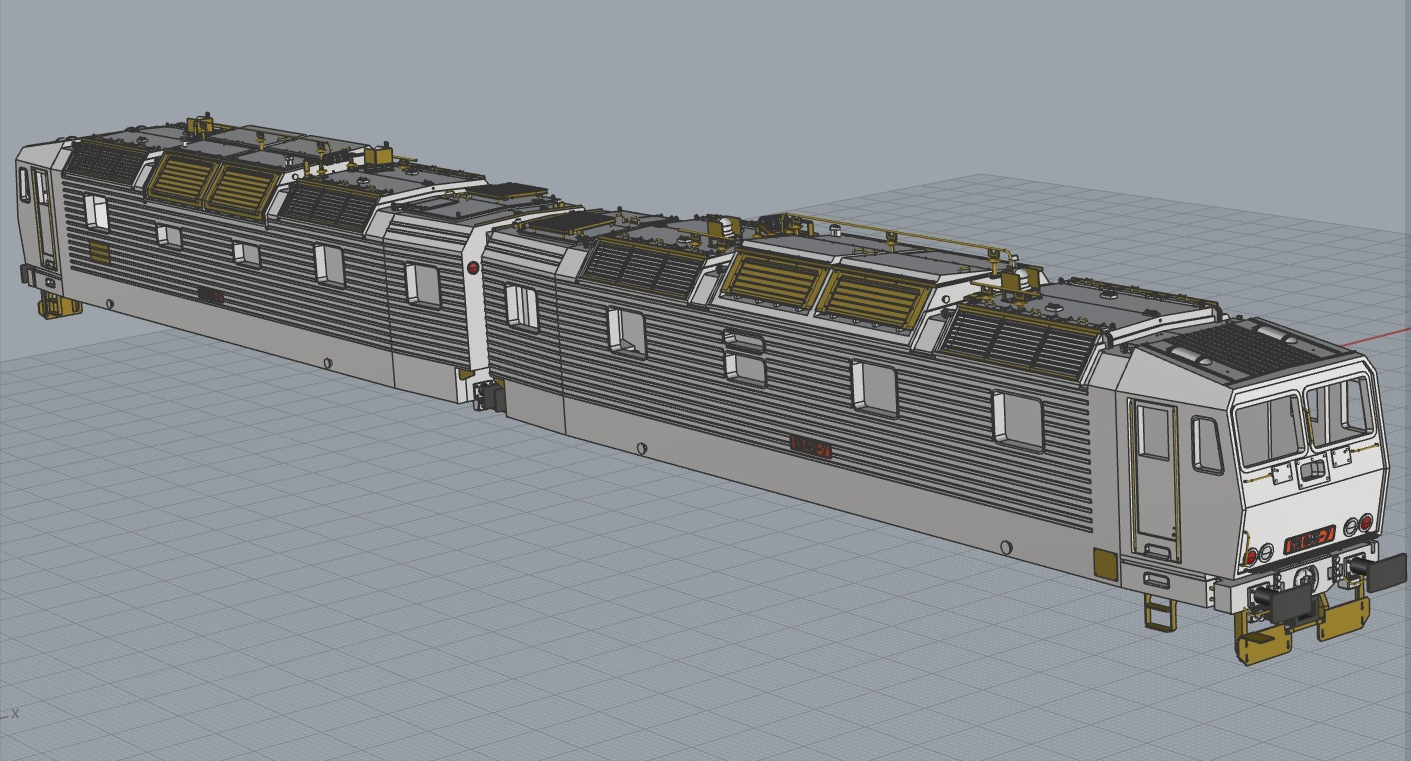Viewport: 1411px width, 761px height.
Task: Select the red marker light between the two units
Action: point(473,268)
